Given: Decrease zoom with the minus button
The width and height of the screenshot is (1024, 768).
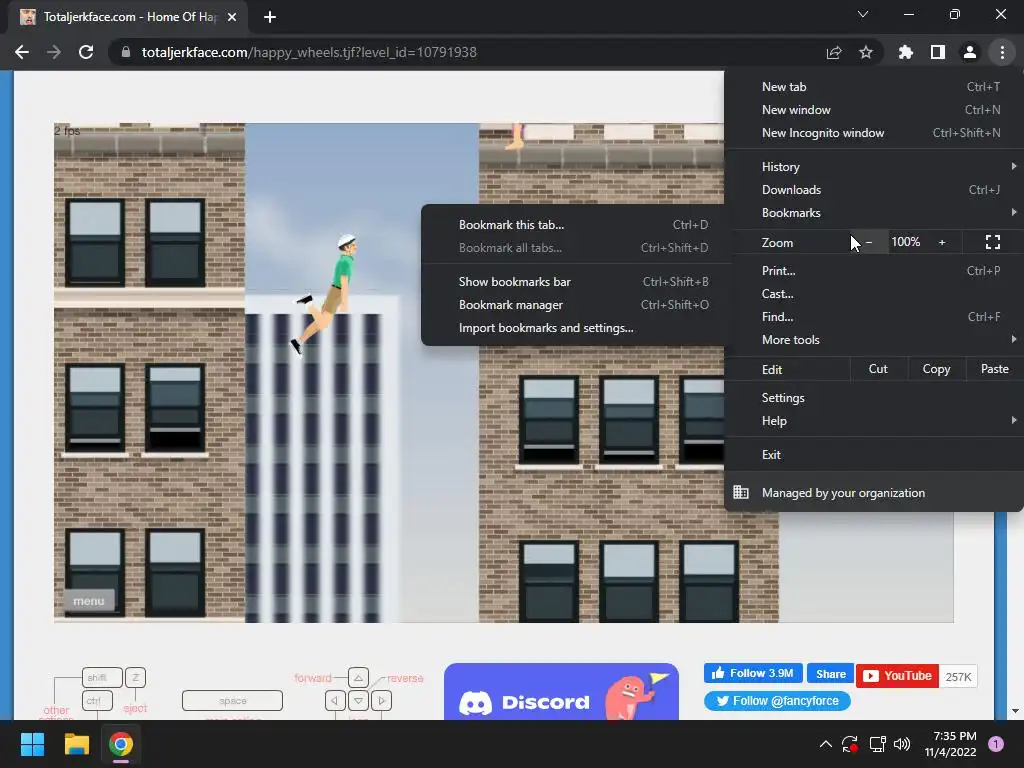Looking at the screenshot, I should point(869,242).
